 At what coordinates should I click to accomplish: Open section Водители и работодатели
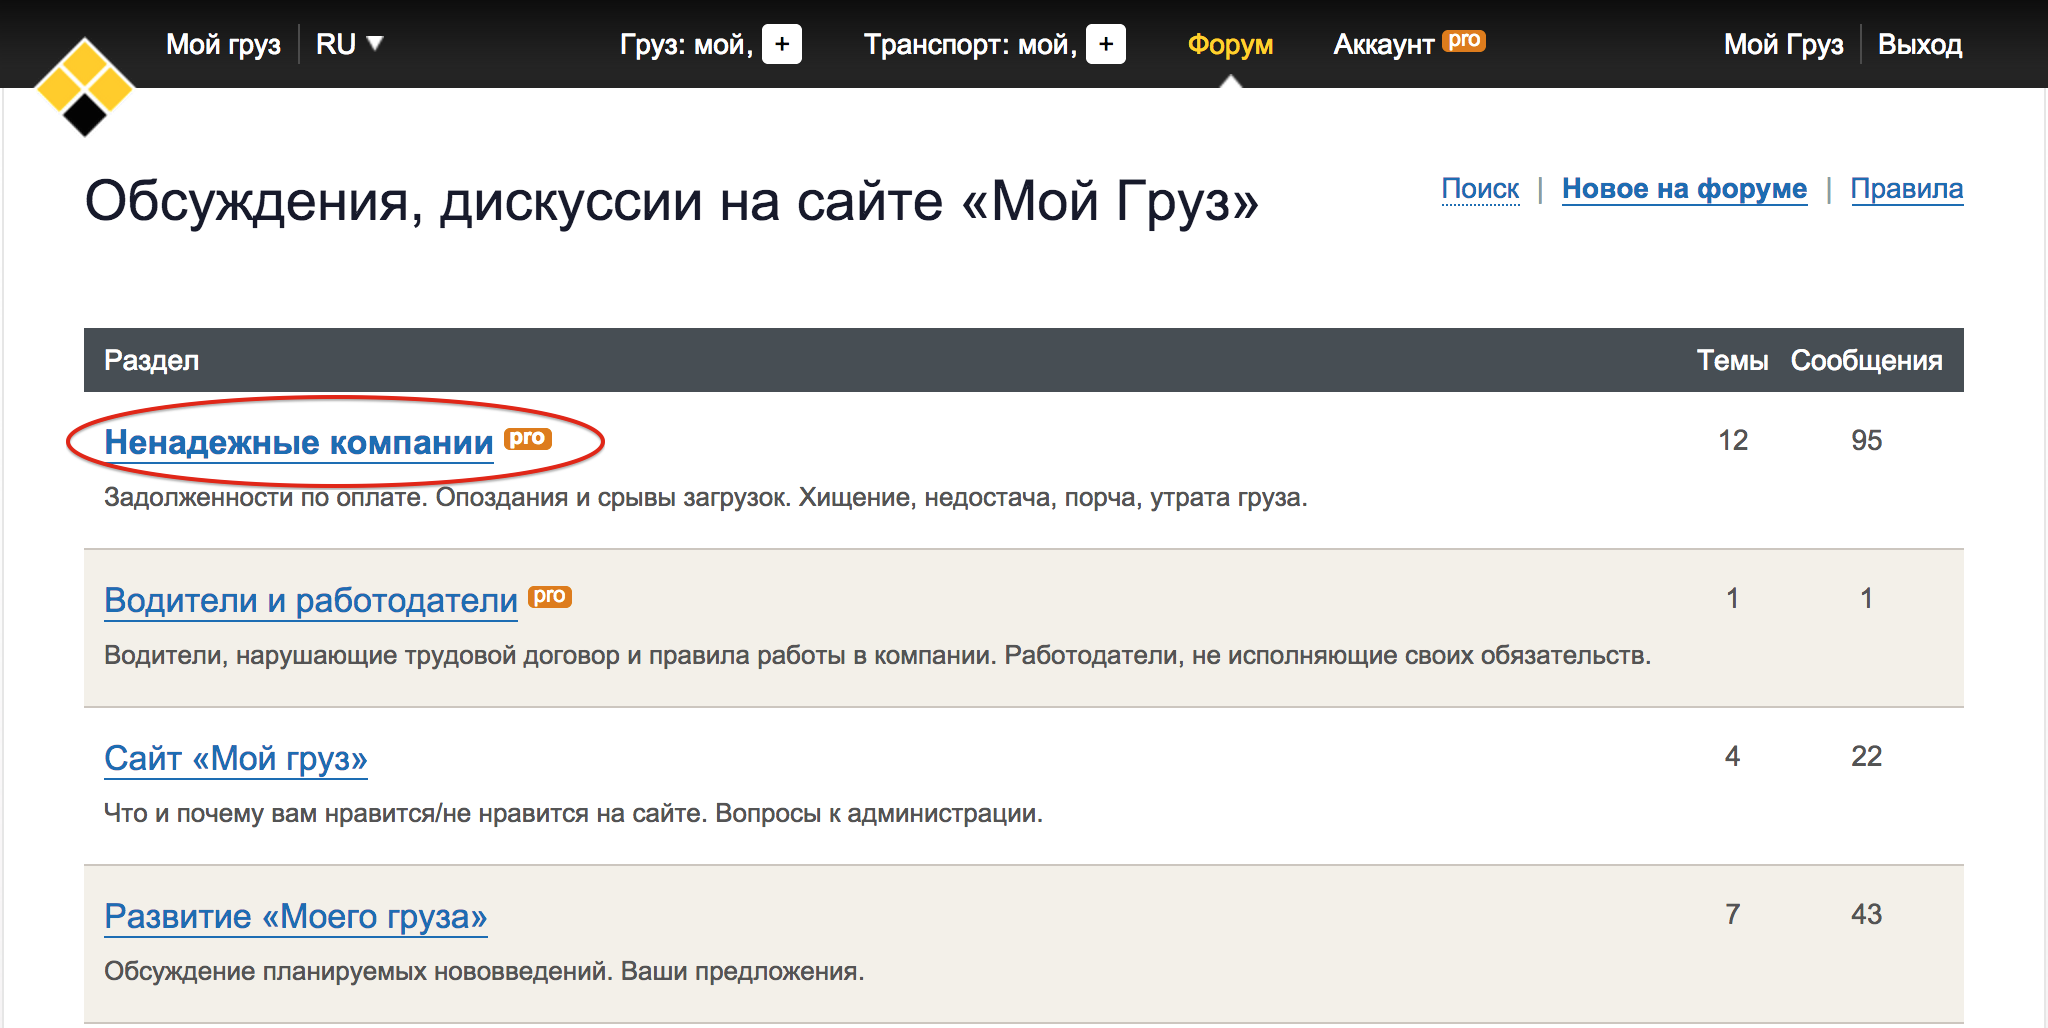coord(311,600)
